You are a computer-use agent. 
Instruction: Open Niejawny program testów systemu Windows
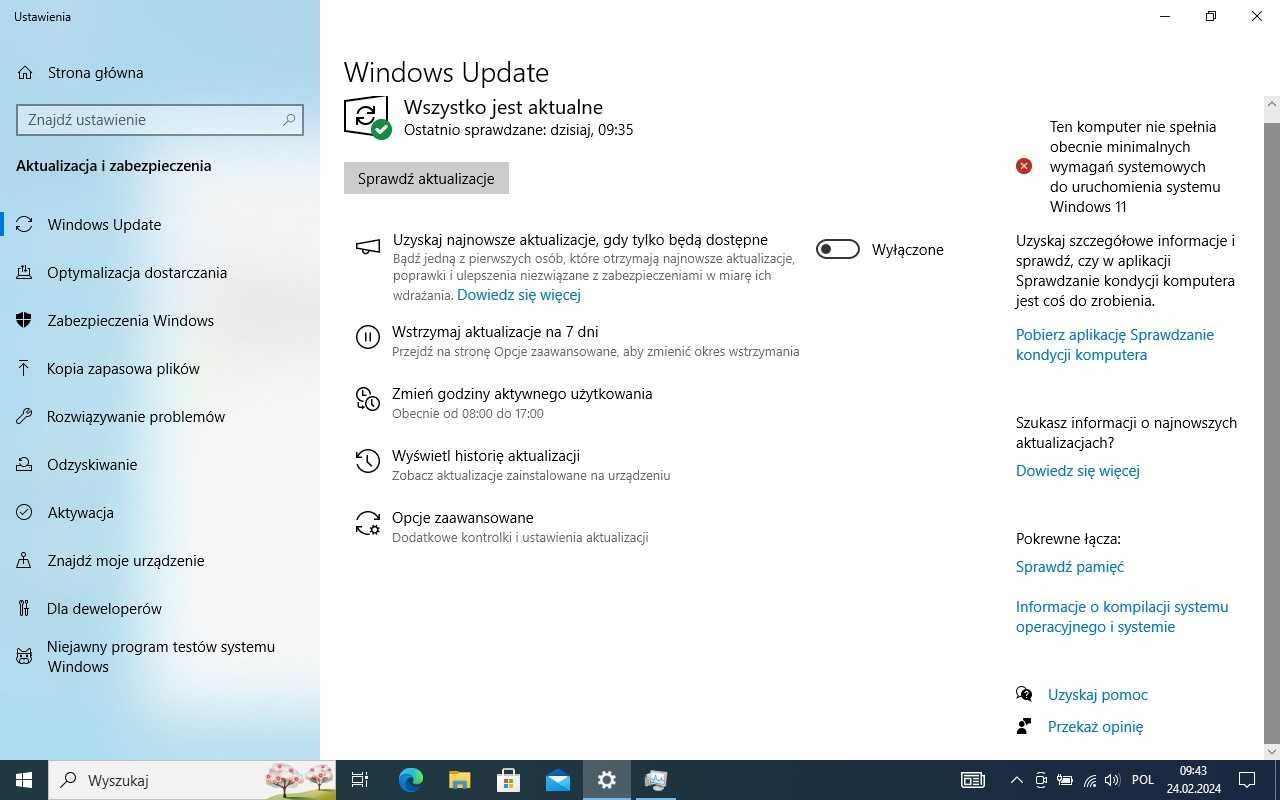[160, 657]
